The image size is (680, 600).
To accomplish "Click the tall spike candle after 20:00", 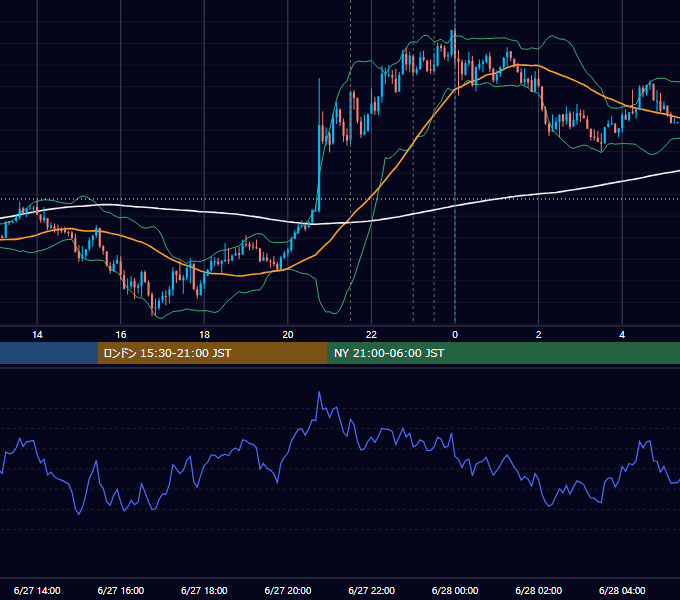I will click(319, 145).
